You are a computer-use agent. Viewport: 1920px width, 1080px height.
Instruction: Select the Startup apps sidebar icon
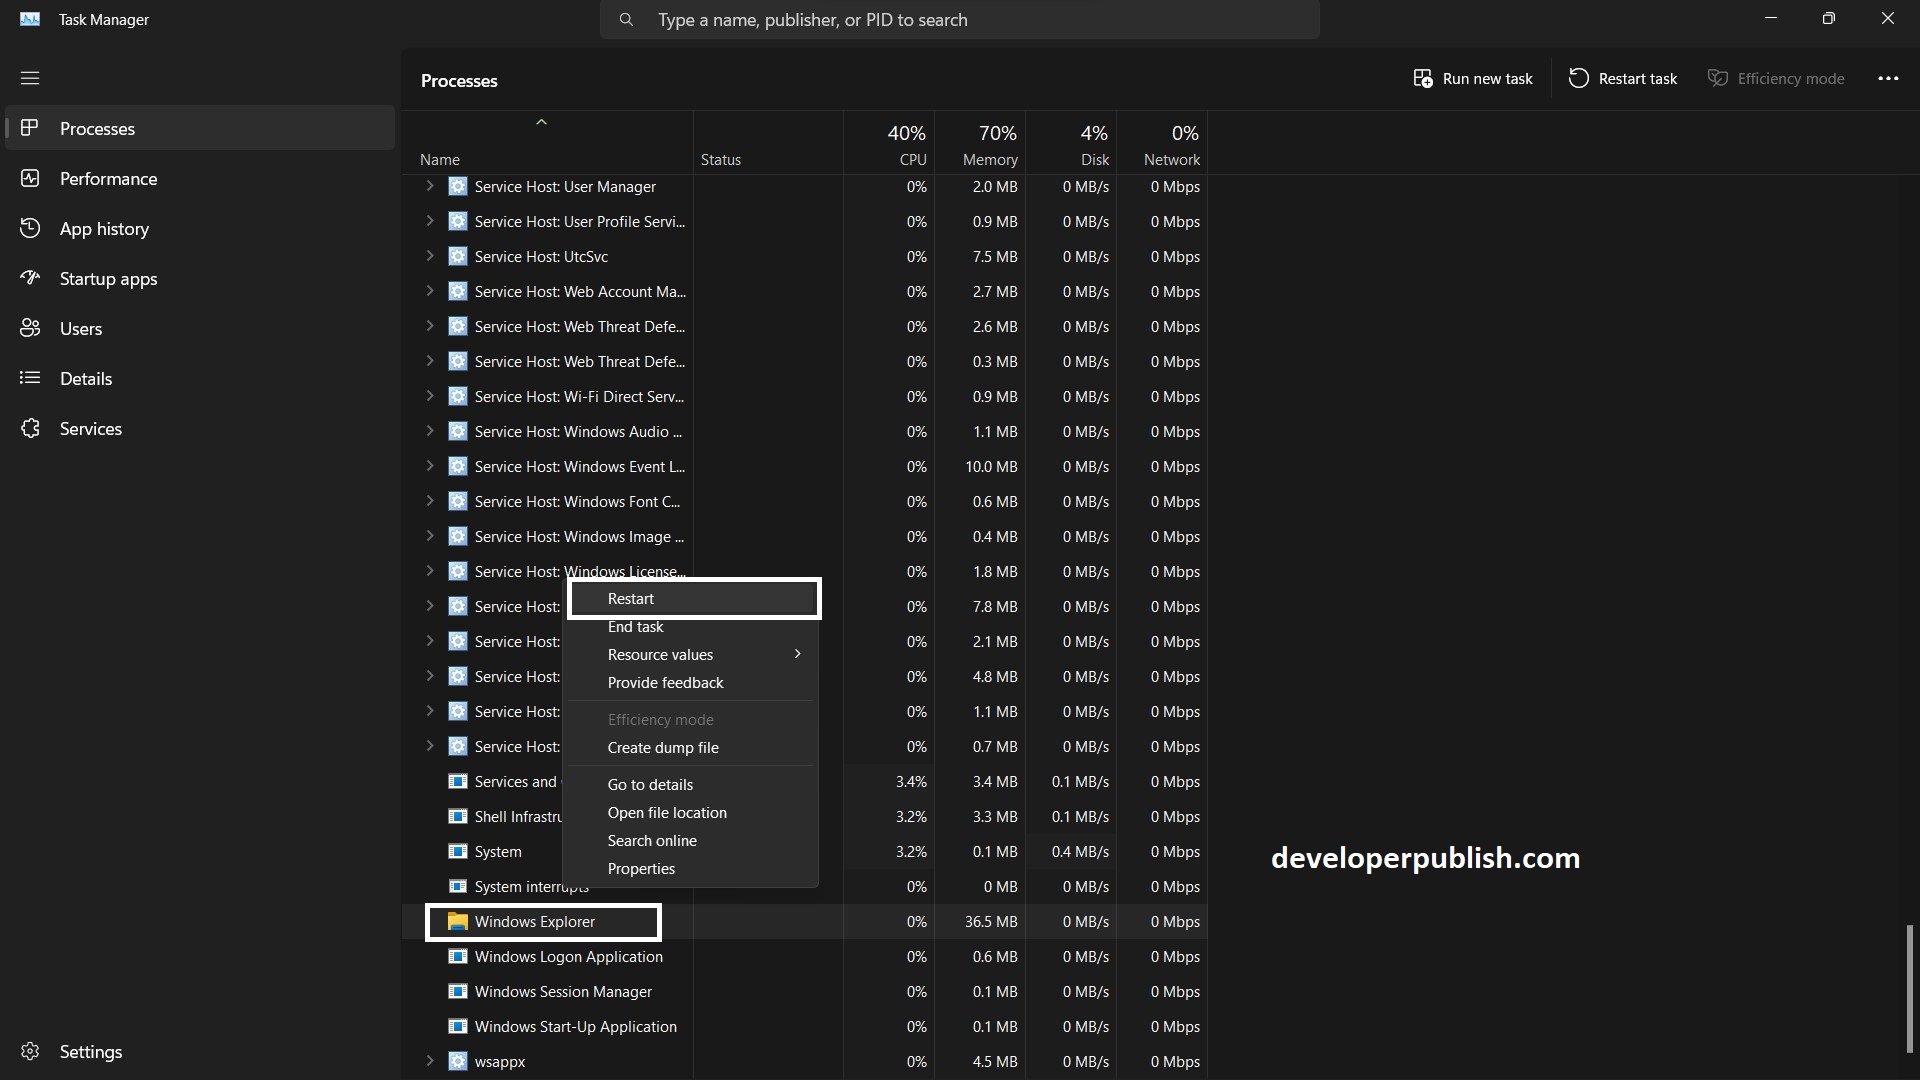pos(30,279)
